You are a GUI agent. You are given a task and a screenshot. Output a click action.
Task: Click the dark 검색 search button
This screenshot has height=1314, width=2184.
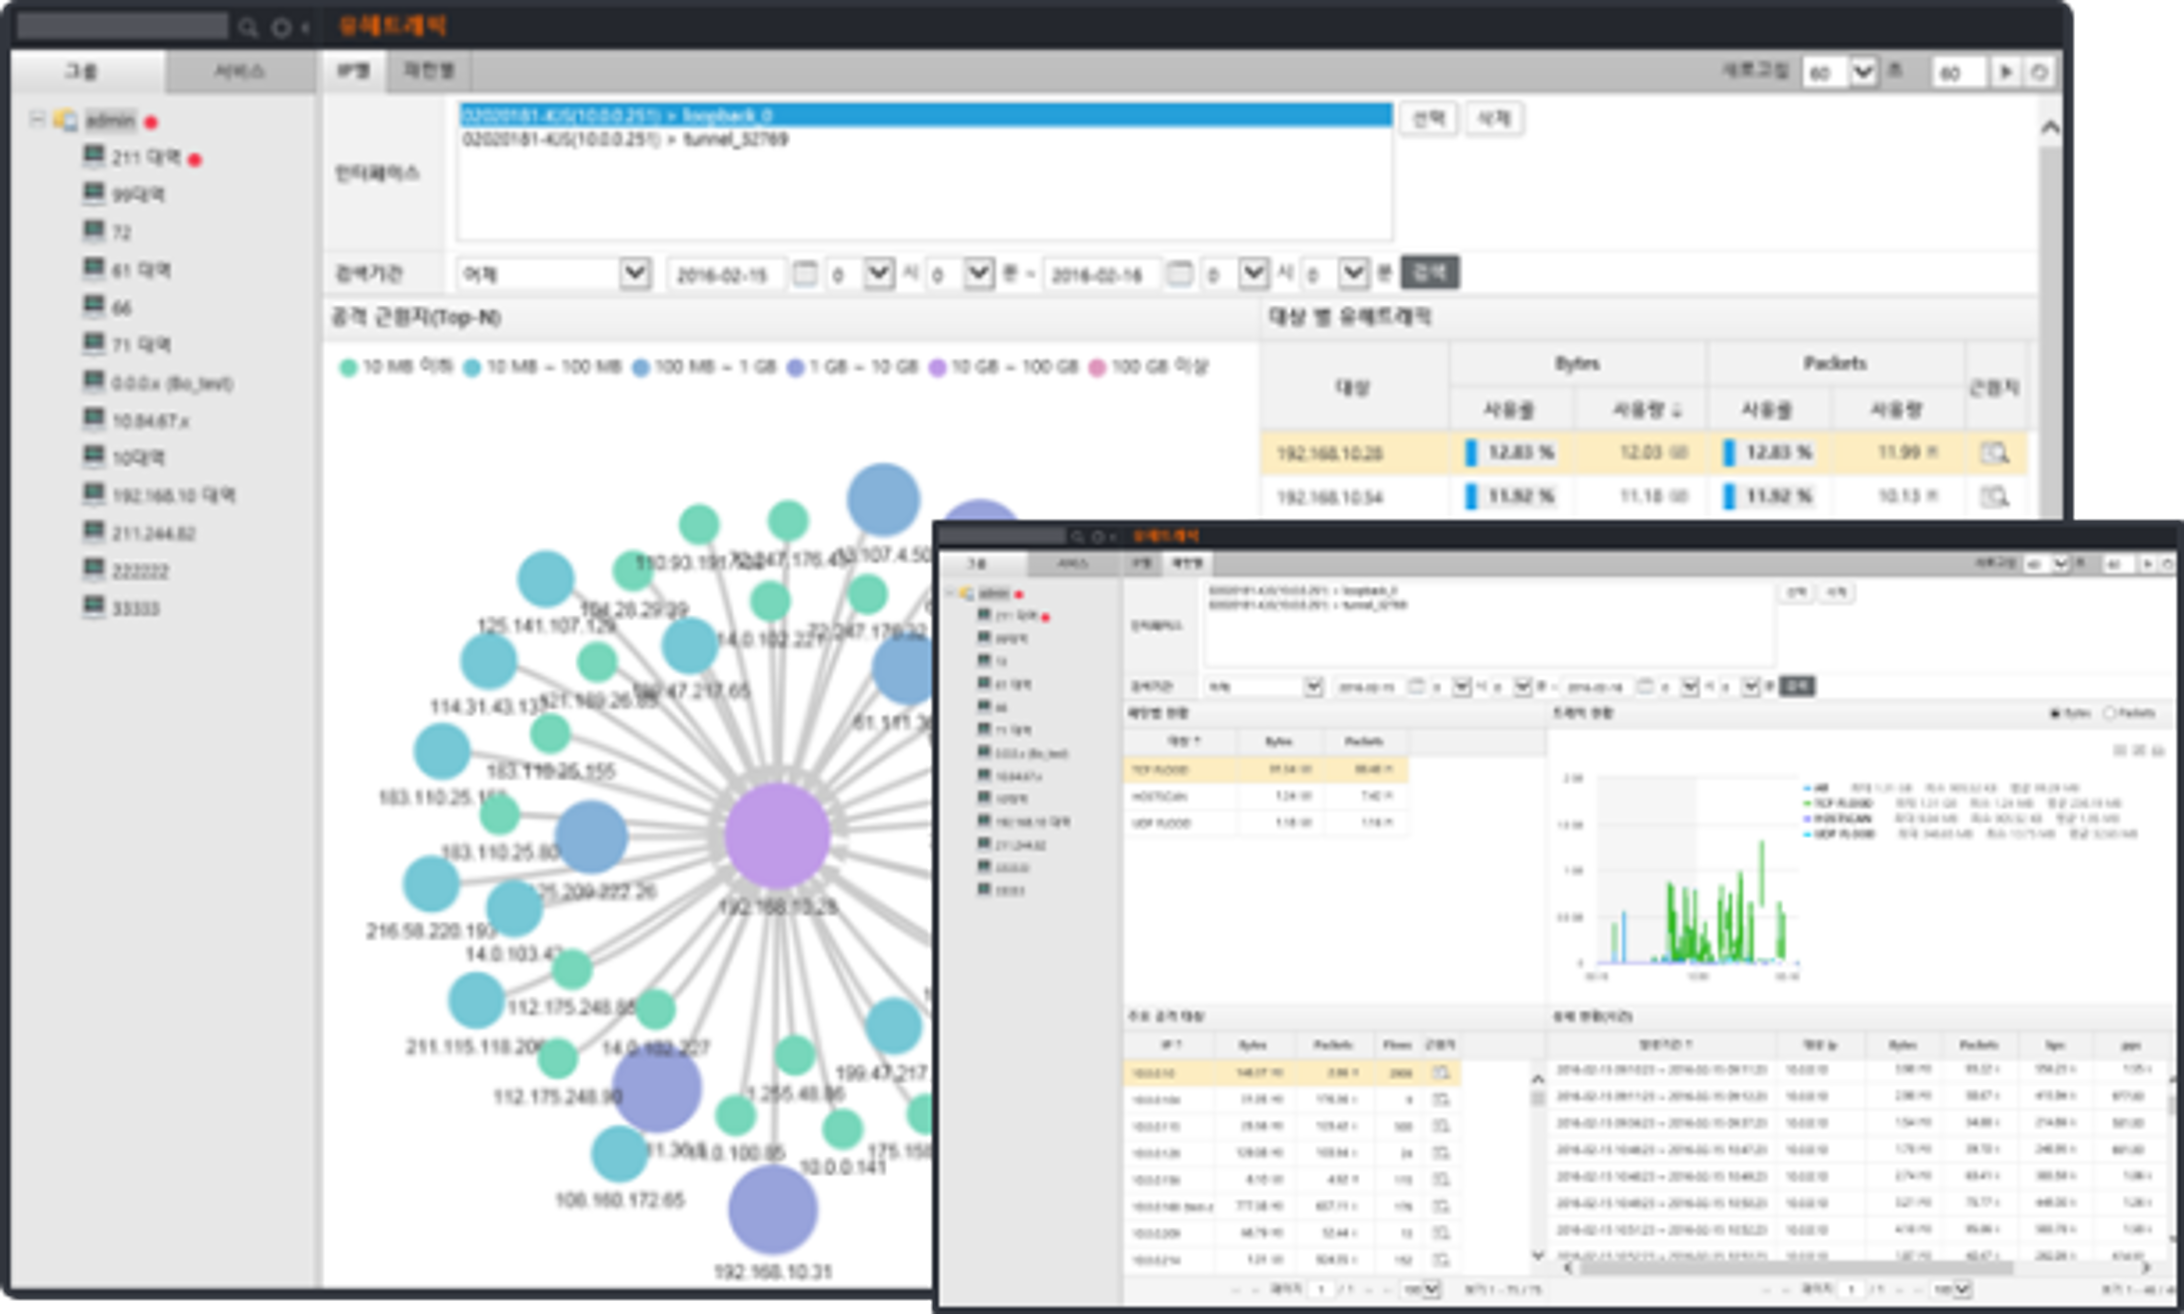(1429, 272)
